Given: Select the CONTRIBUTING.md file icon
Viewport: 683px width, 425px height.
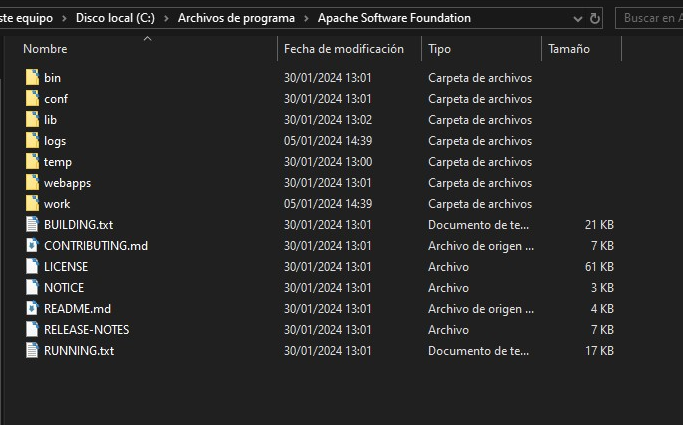Looking at the screenshot, I should (x=32, y=246).
